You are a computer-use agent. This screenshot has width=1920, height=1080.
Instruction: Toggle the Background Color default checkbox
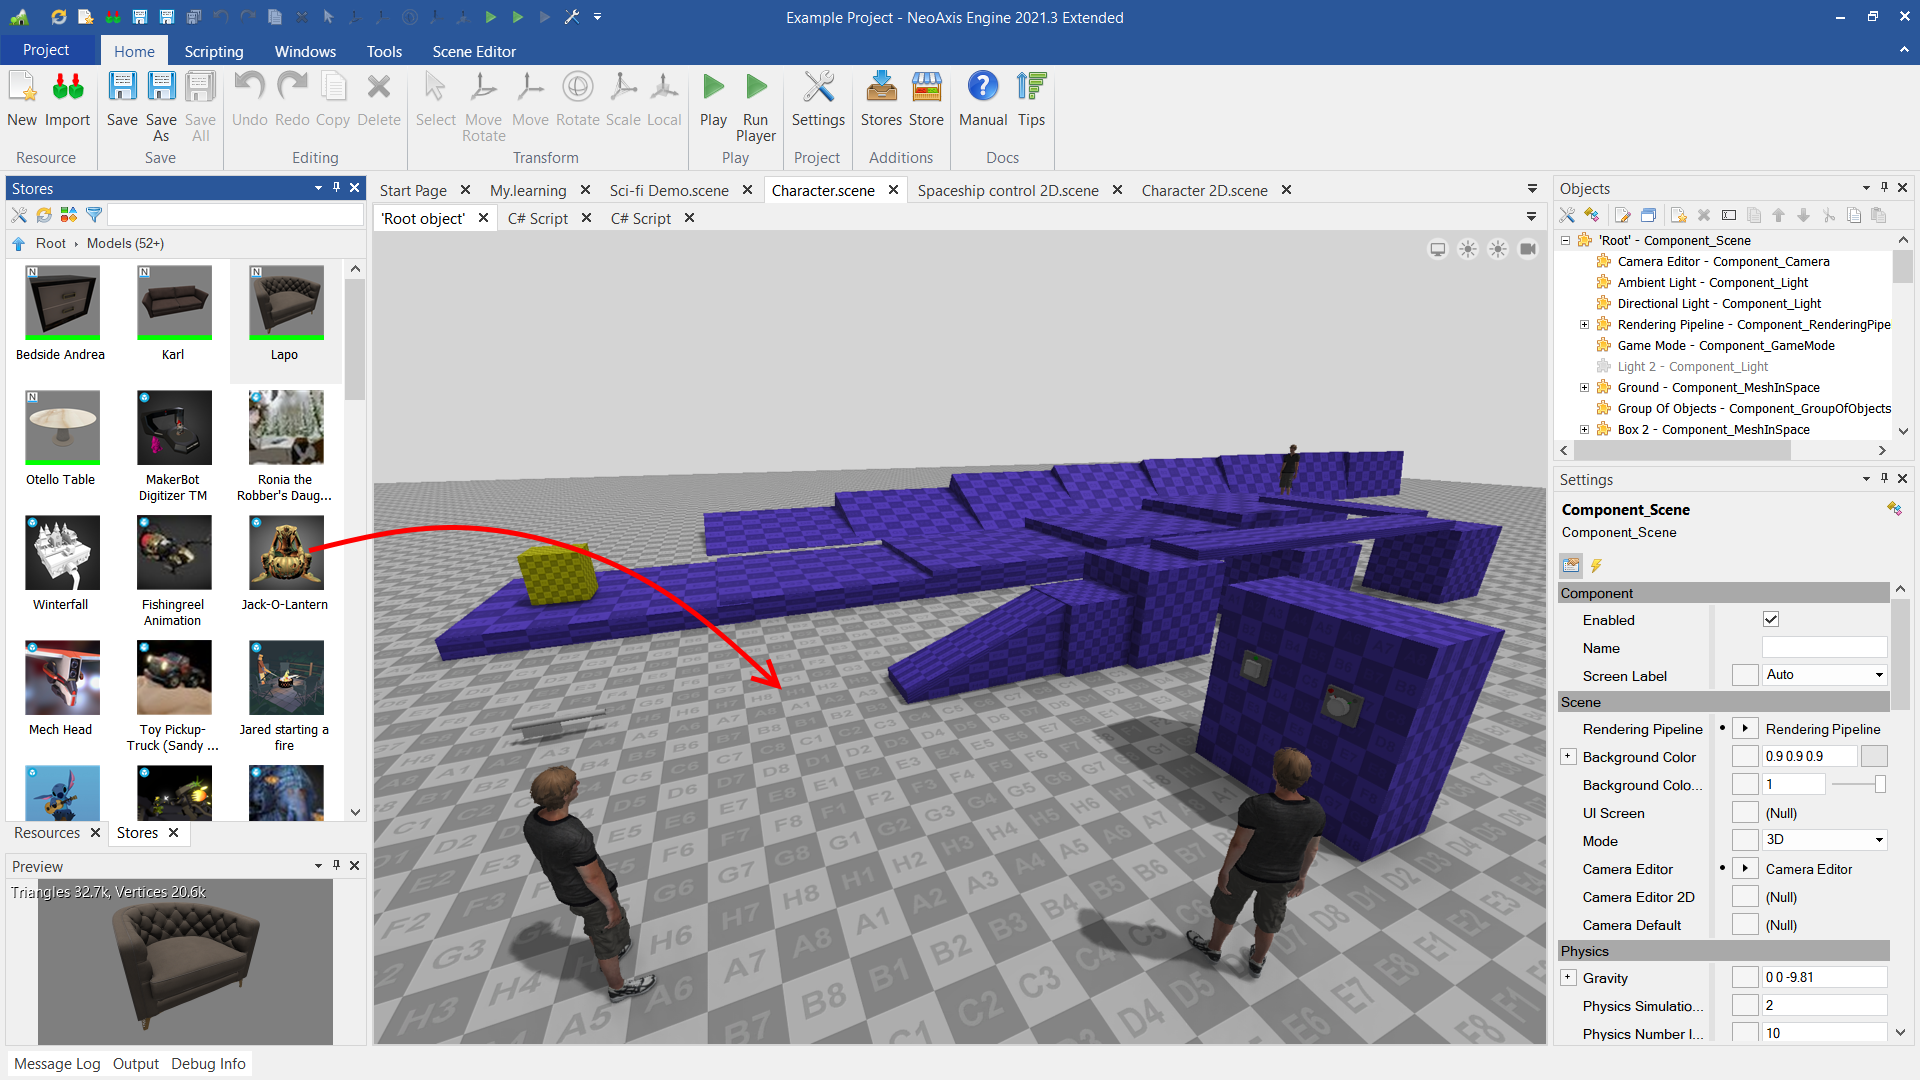[1745, 757]
